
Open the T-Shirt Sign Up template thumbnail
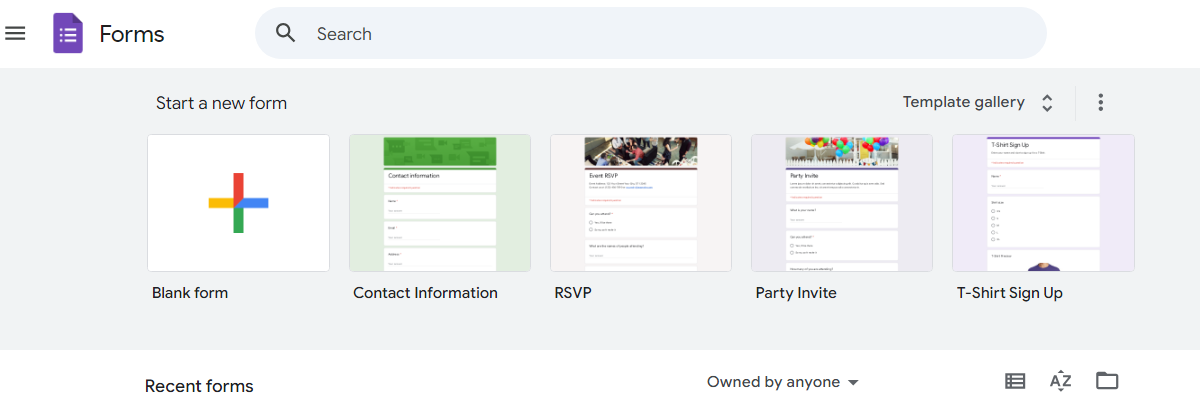pyautogui.click(x=1043, y=203)
